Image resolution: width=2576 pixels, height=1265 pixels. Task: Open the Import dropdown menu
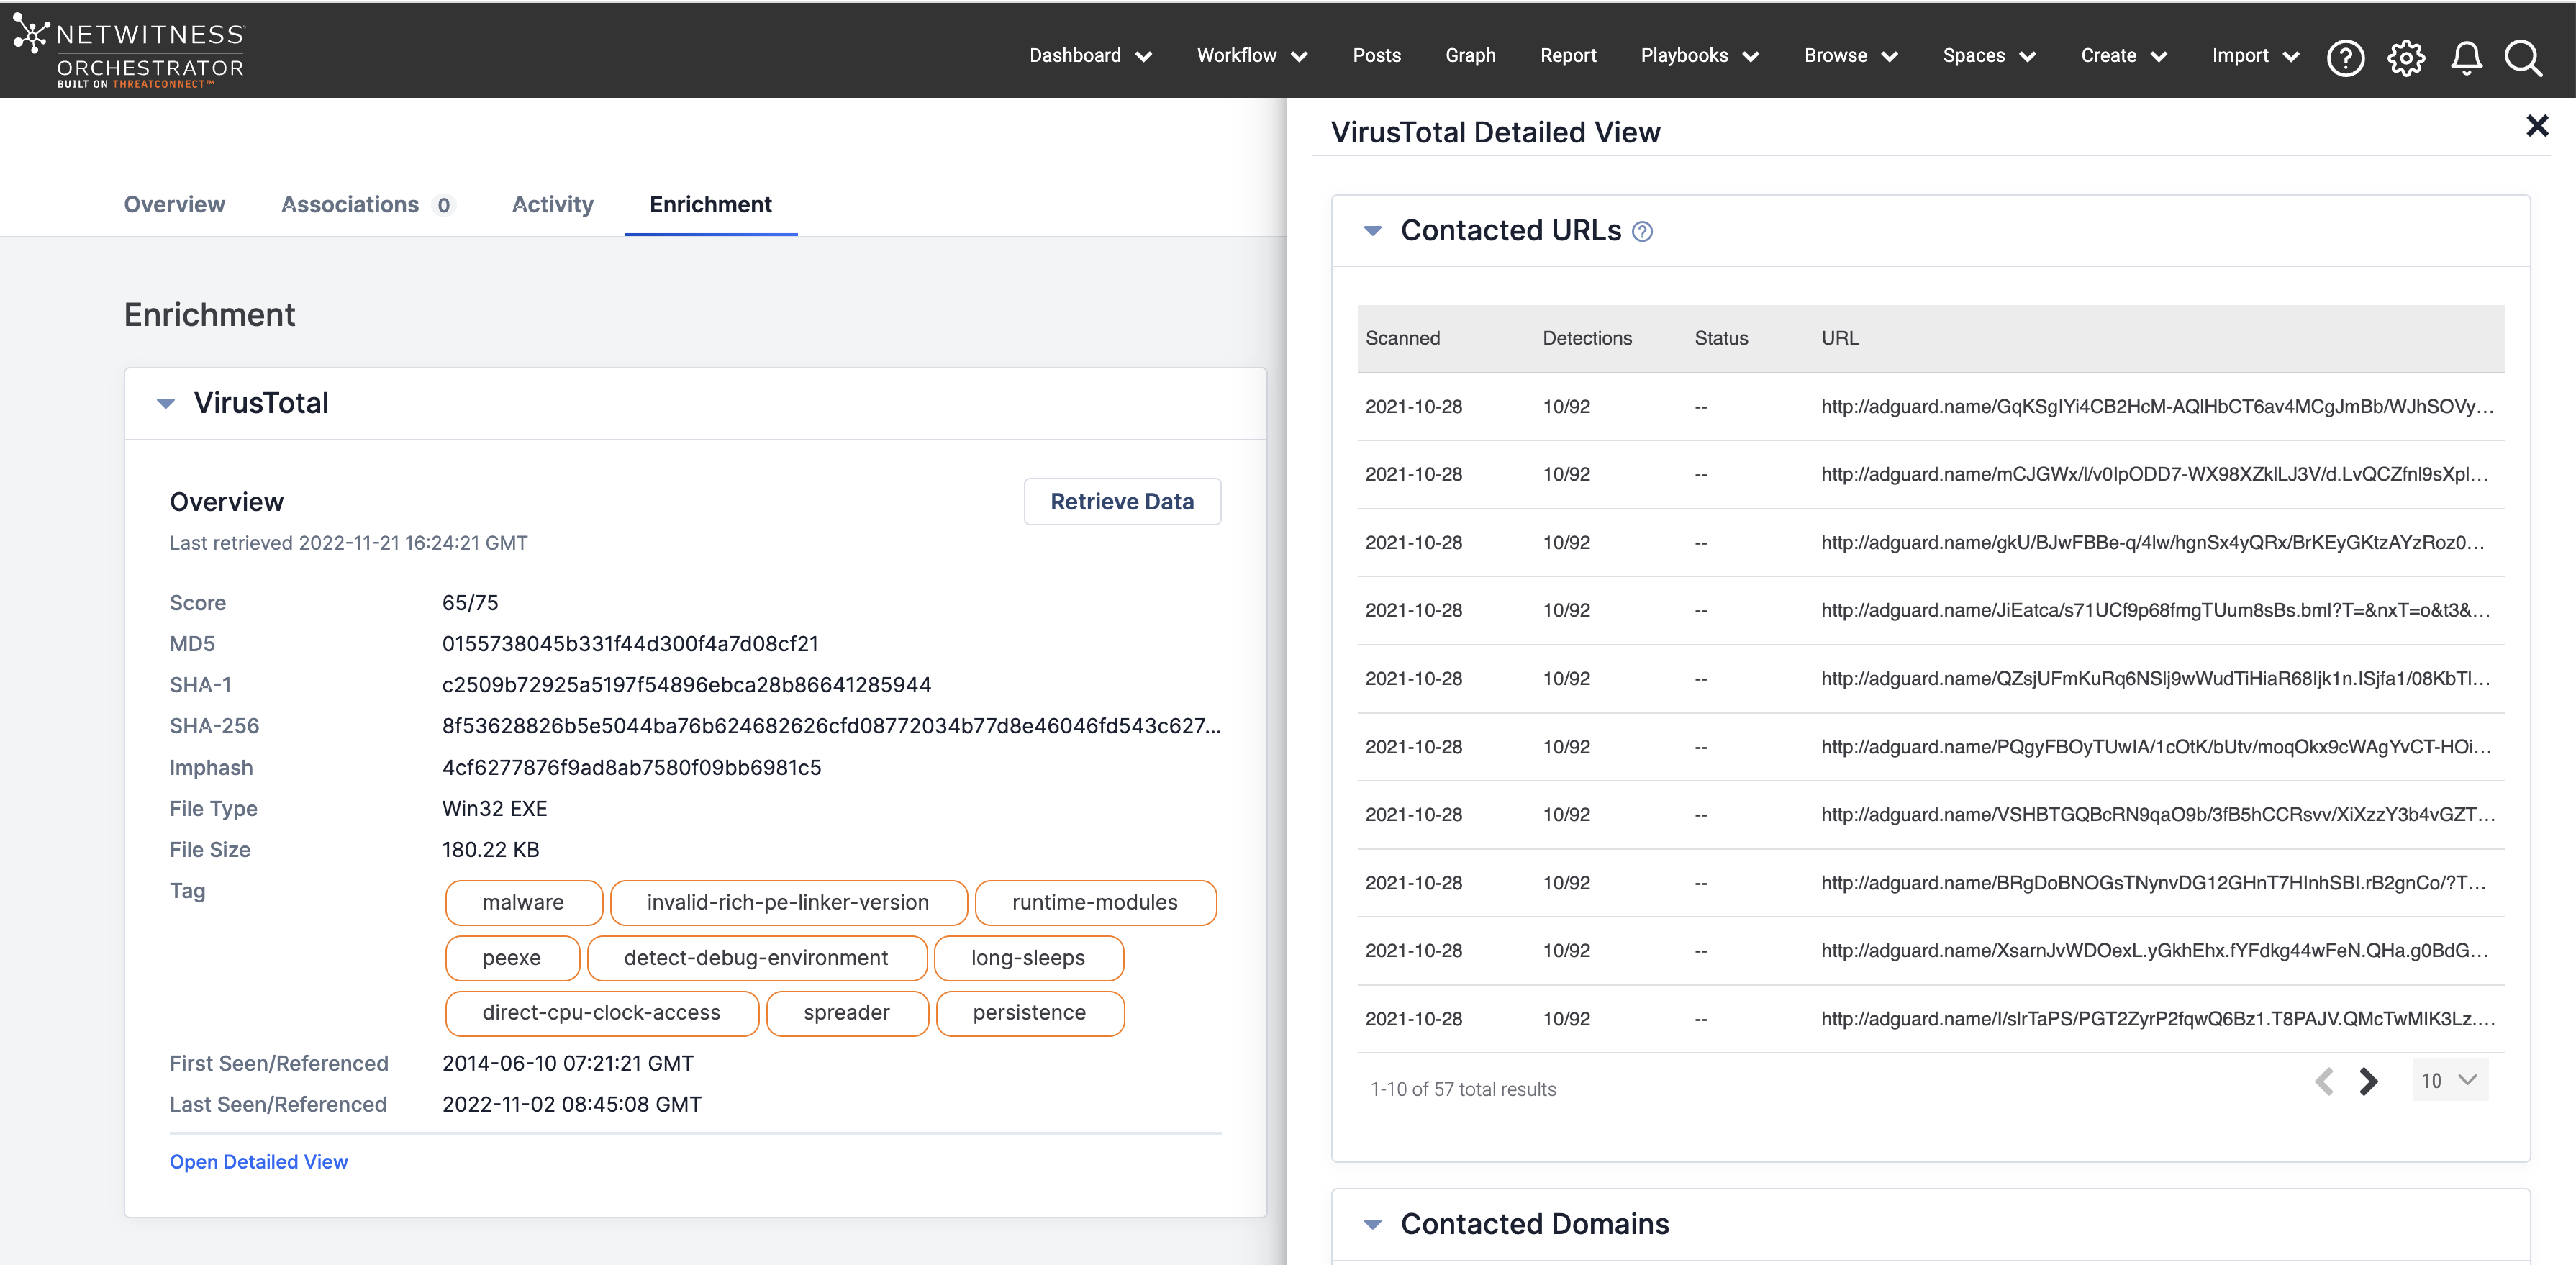coord(2255,56)
